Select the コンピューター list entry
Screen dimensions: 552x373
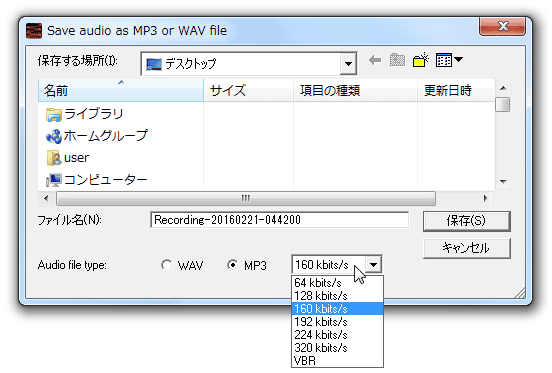coord(97,180)
